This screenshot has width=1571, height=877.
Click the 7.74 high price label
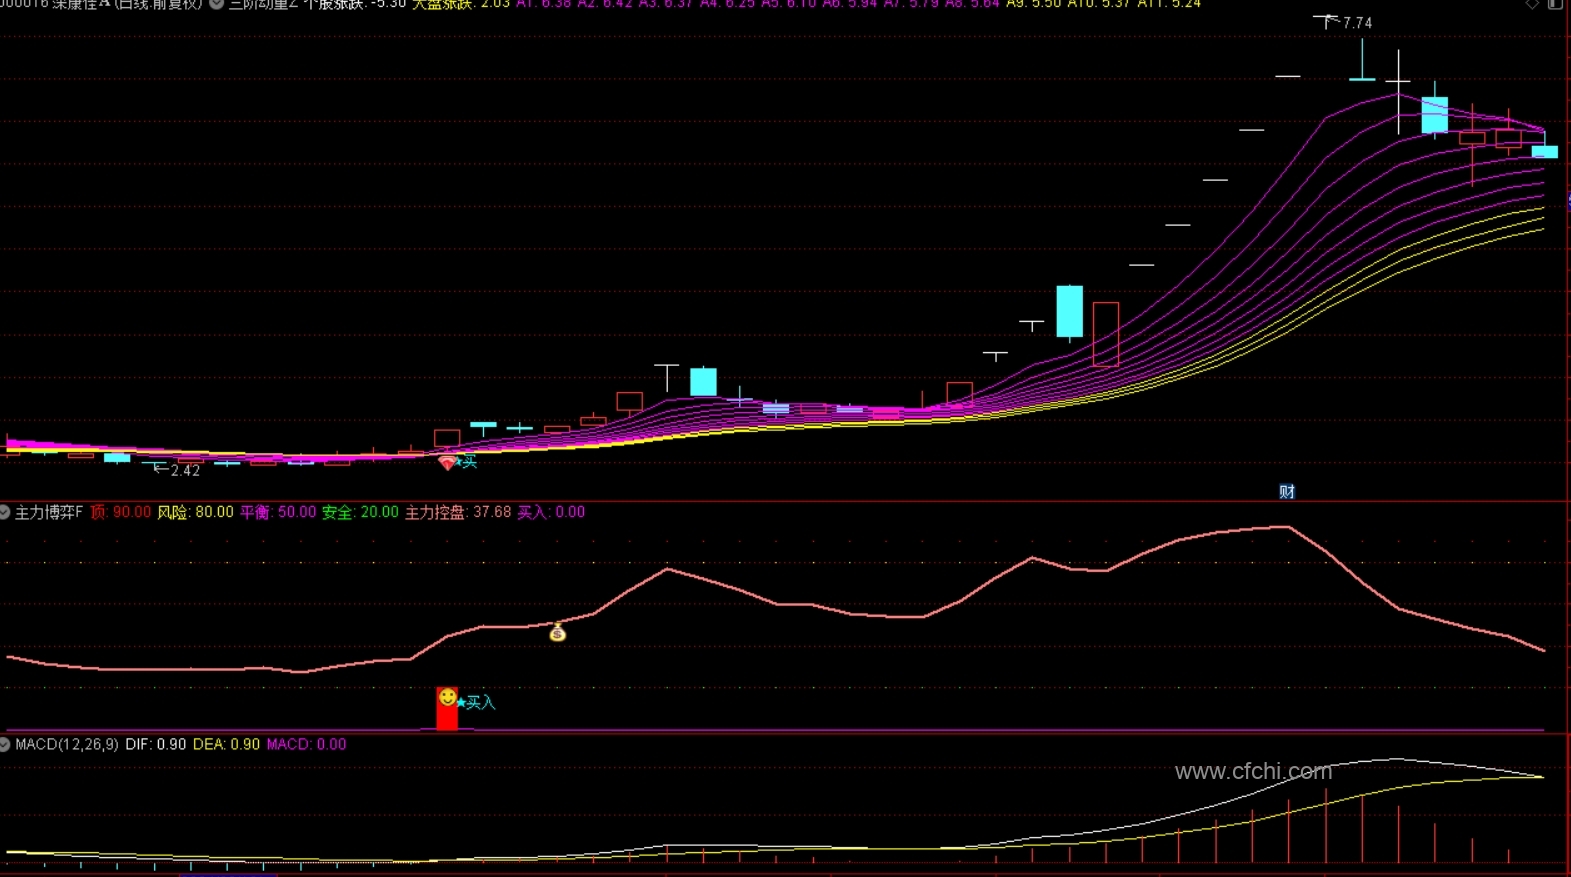click(1357, 23)
